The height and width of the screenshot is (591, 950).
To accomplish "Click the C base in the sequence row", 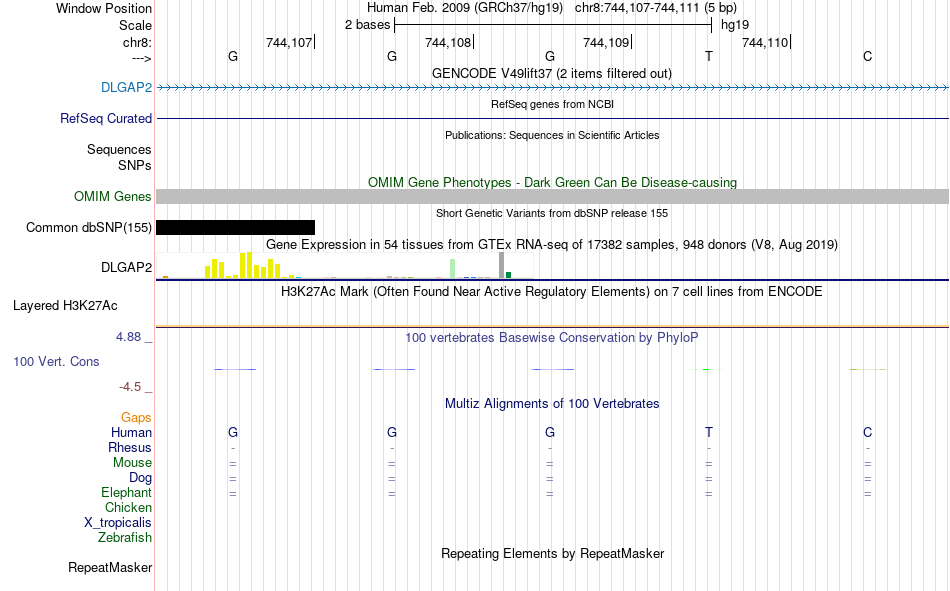I will (x=868, y=56).
